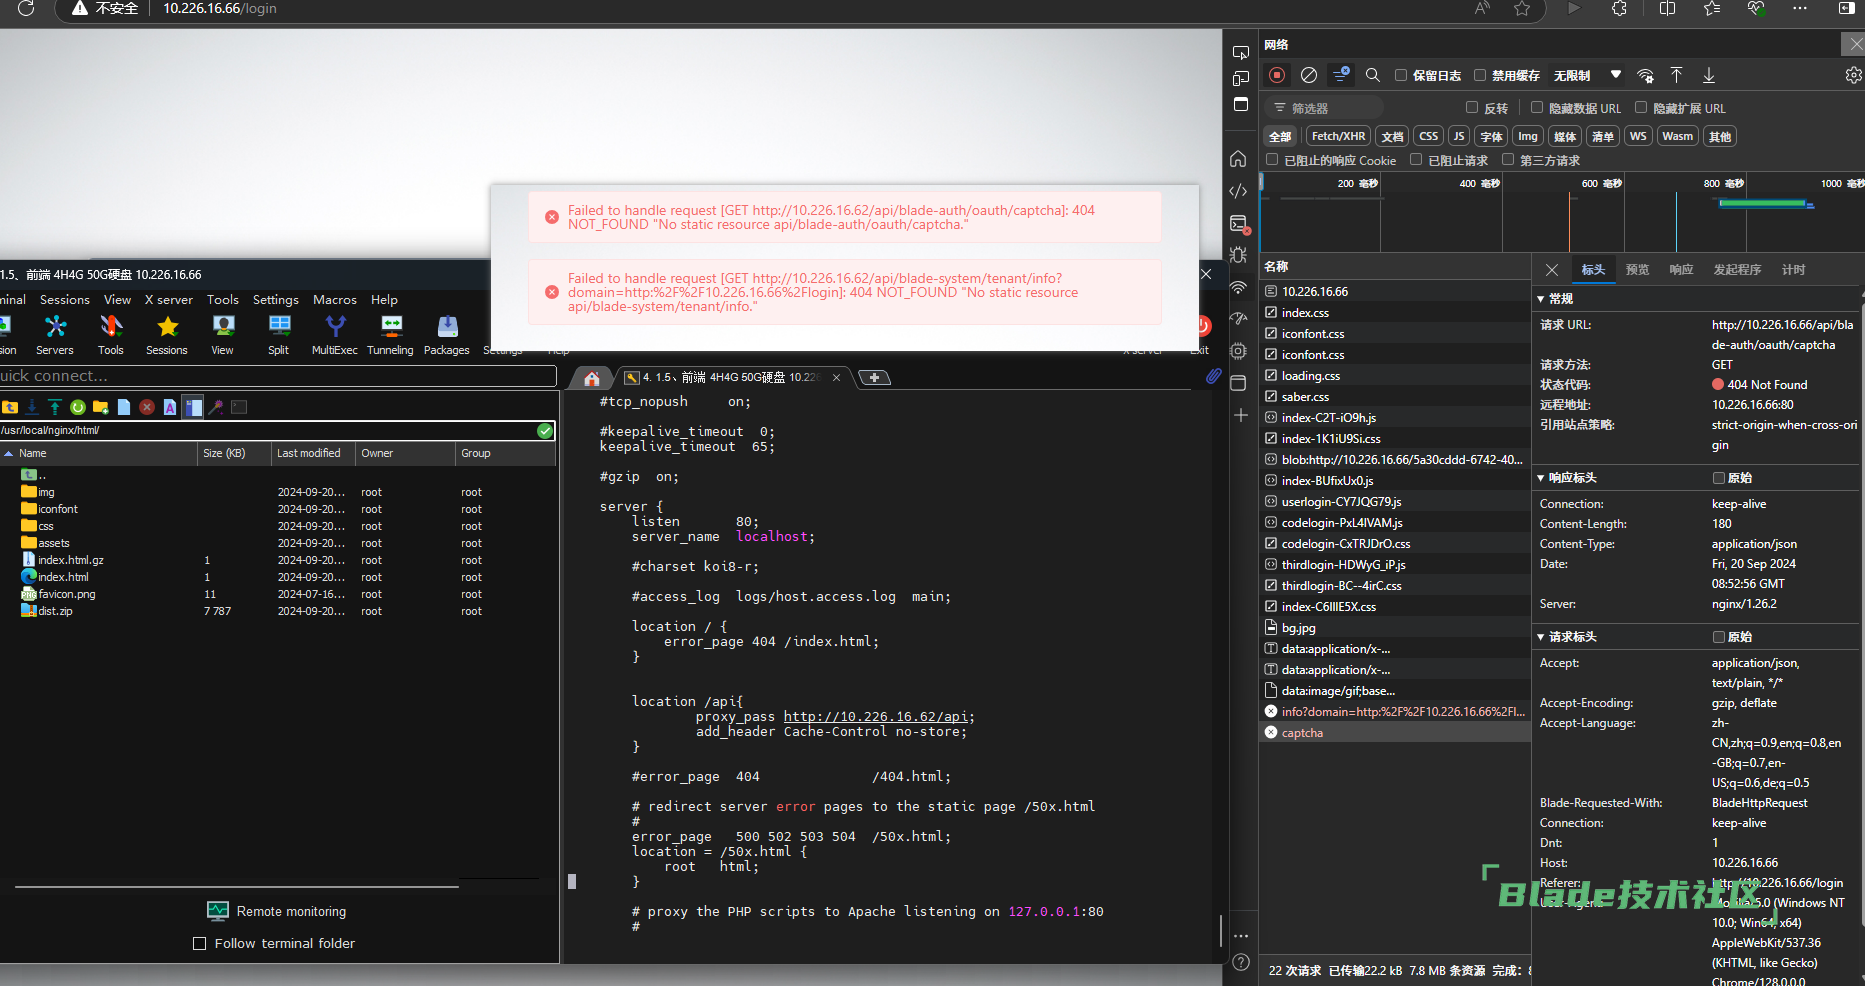Clear the network log
Image resolution: width=1865 pixels, height=986 pixels.
[x=1309, y=75]
